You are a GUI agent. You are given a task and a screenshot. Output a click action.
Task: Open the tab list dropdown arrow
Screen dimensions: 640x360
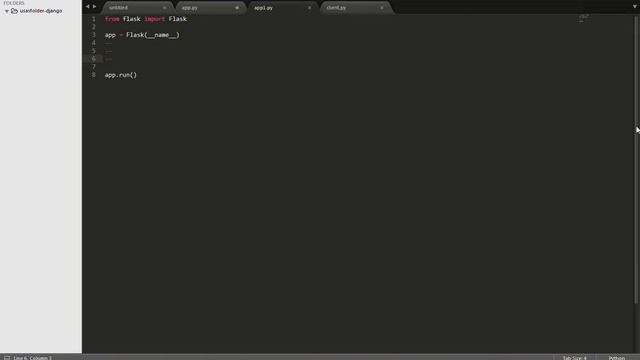pyautogui.click(x=634, y=7)
